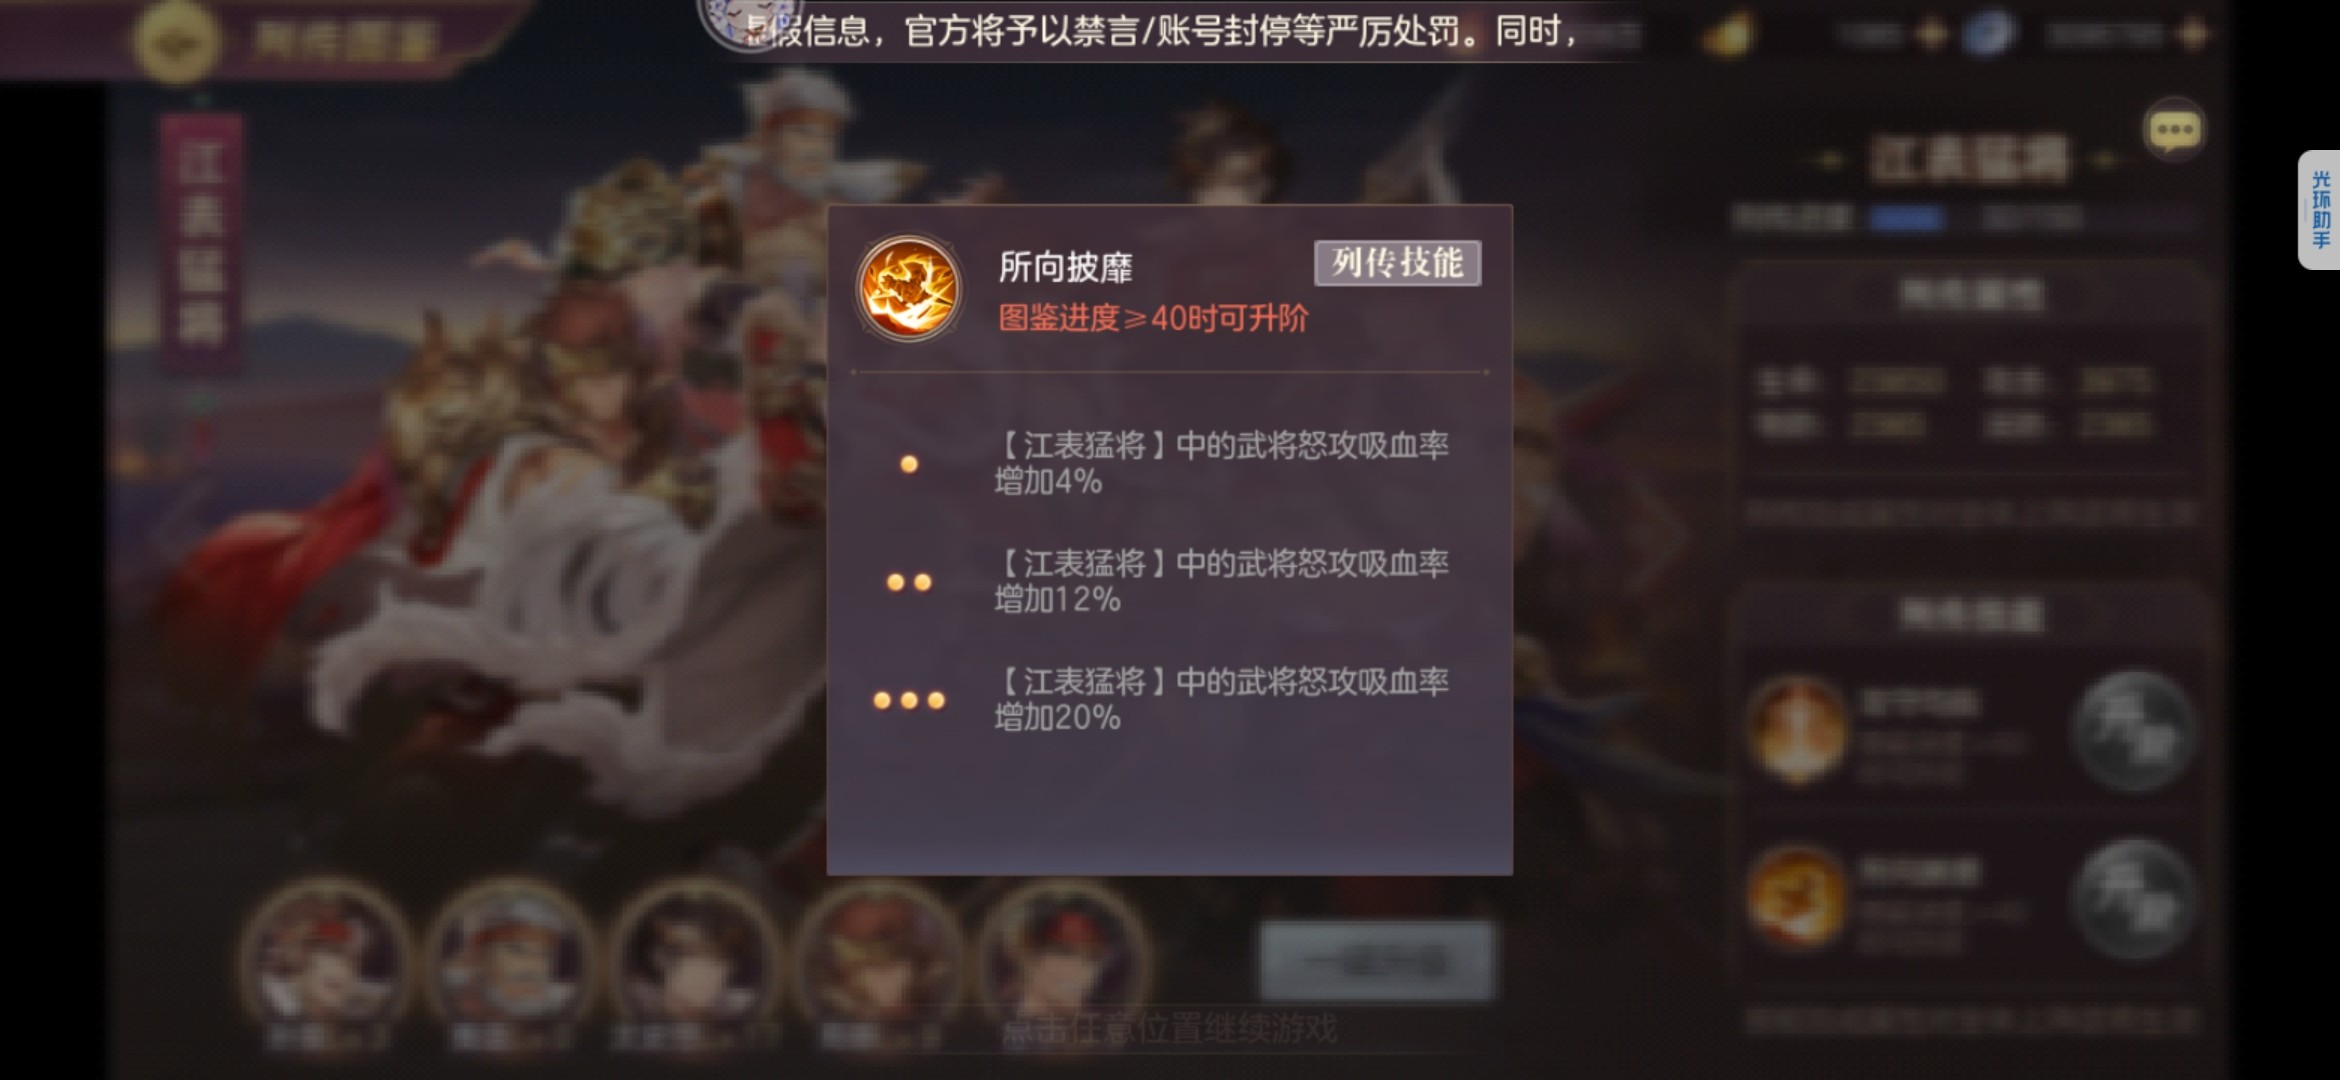2340x1080 pixels.
Task: Open the yellow chat bubble icon
Action: click(2174, 130)
